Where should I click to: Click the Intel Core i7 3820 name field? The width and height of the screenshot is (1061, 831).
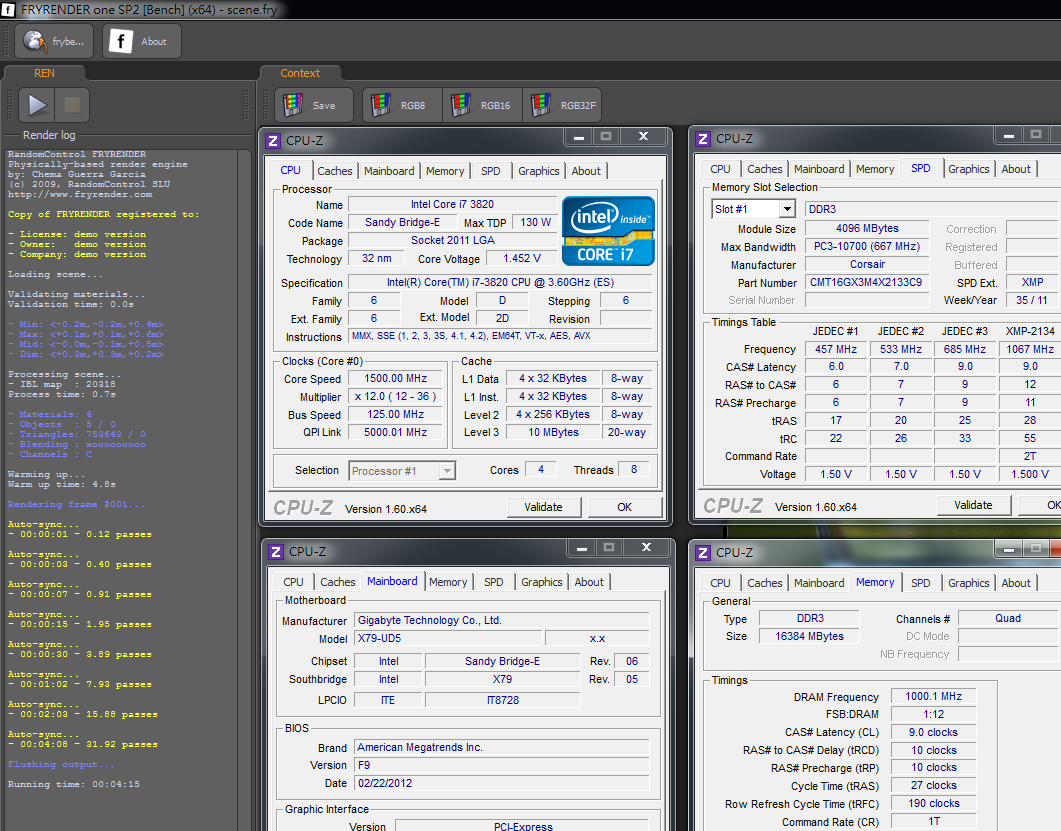point(453,204)
